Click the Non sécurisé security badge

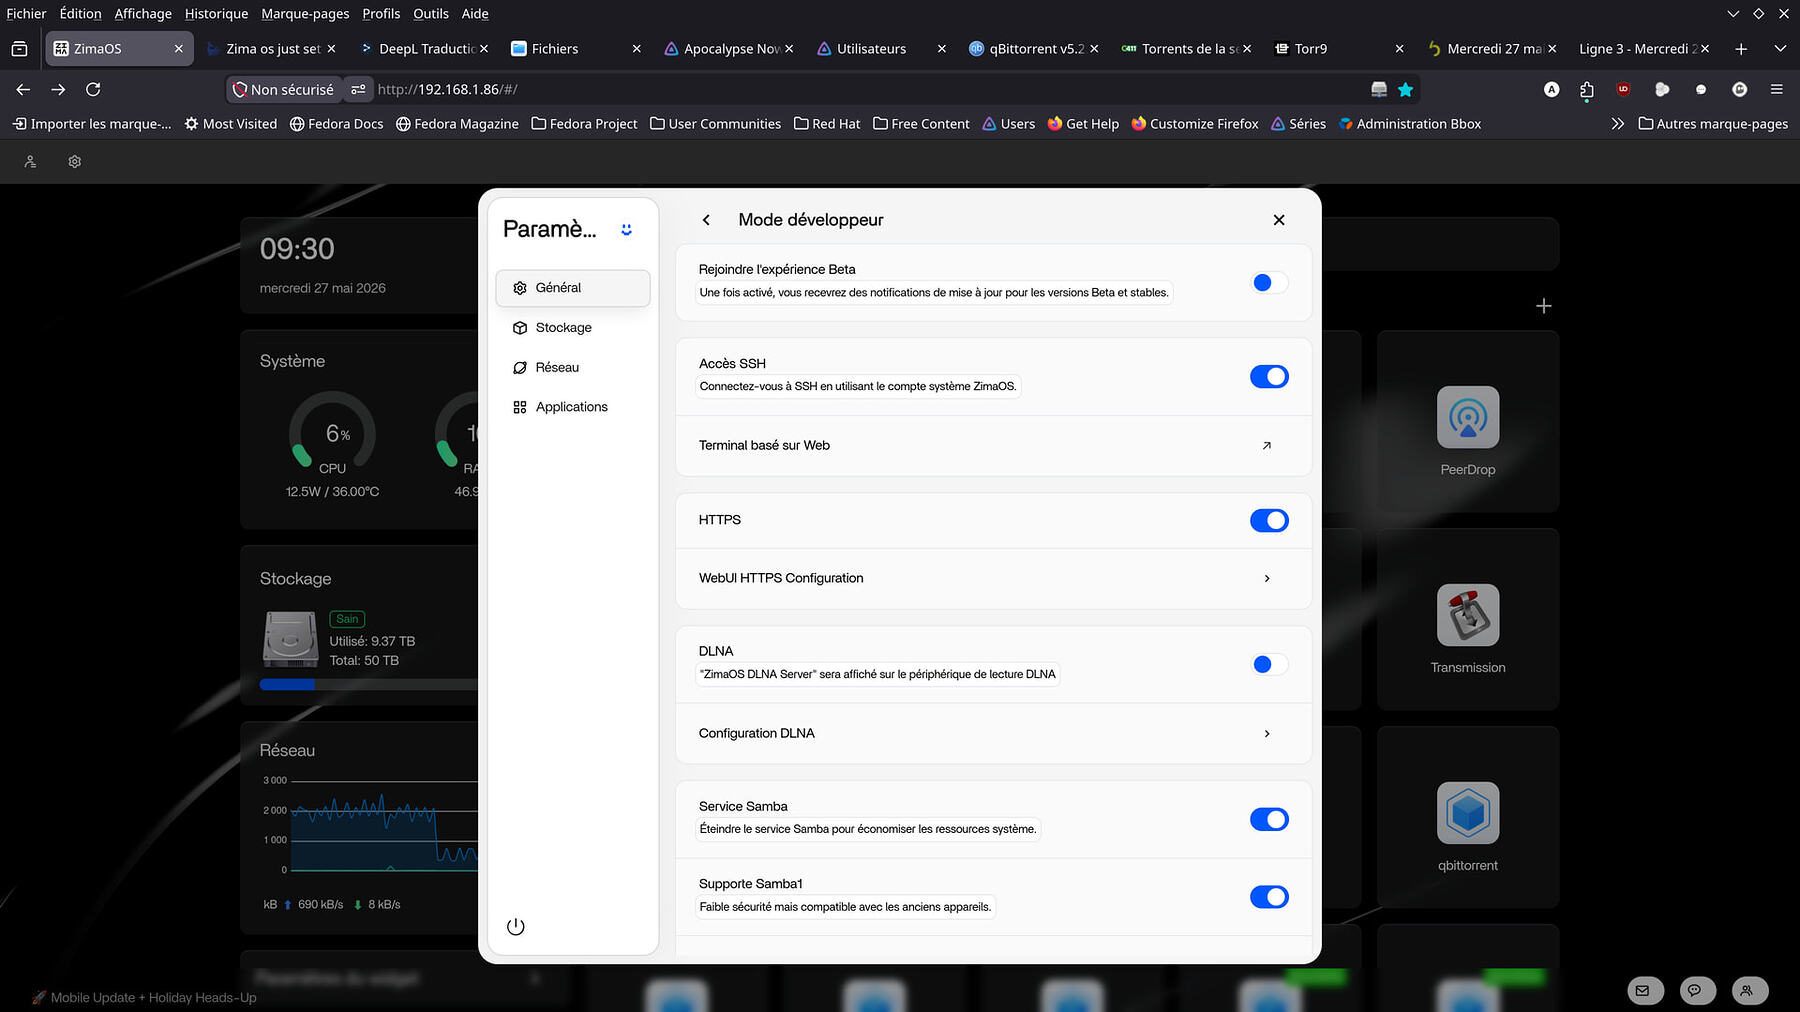(x=283, y=89)
